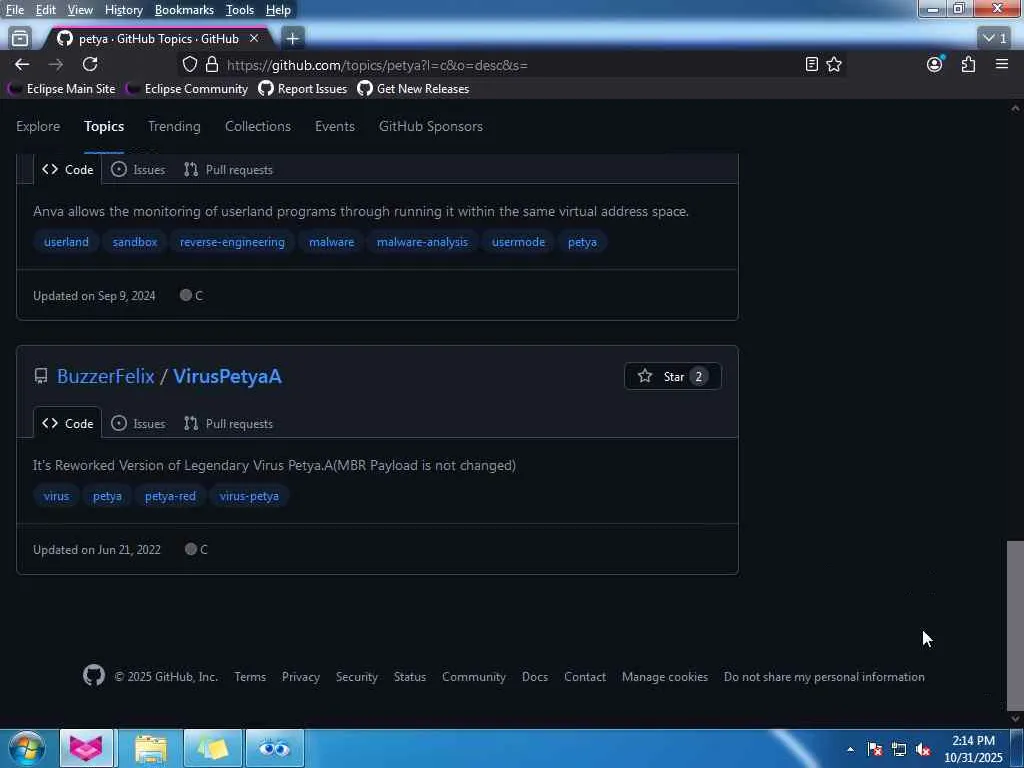
Task: Open the VirusPetyaA repository link
Action: 227,376
